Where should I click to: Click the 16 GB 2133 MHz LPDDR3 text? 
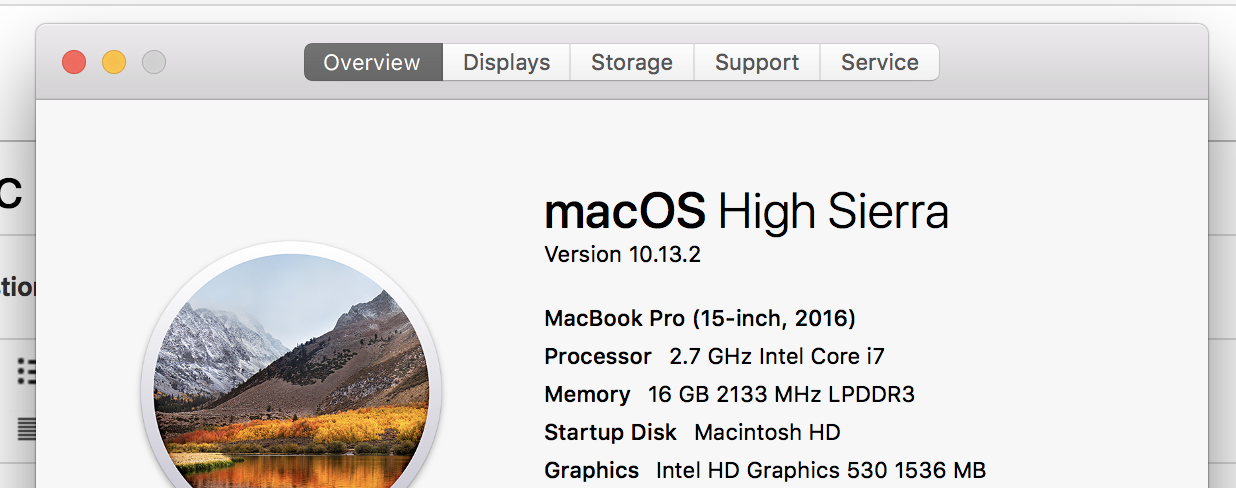point(781,394)
